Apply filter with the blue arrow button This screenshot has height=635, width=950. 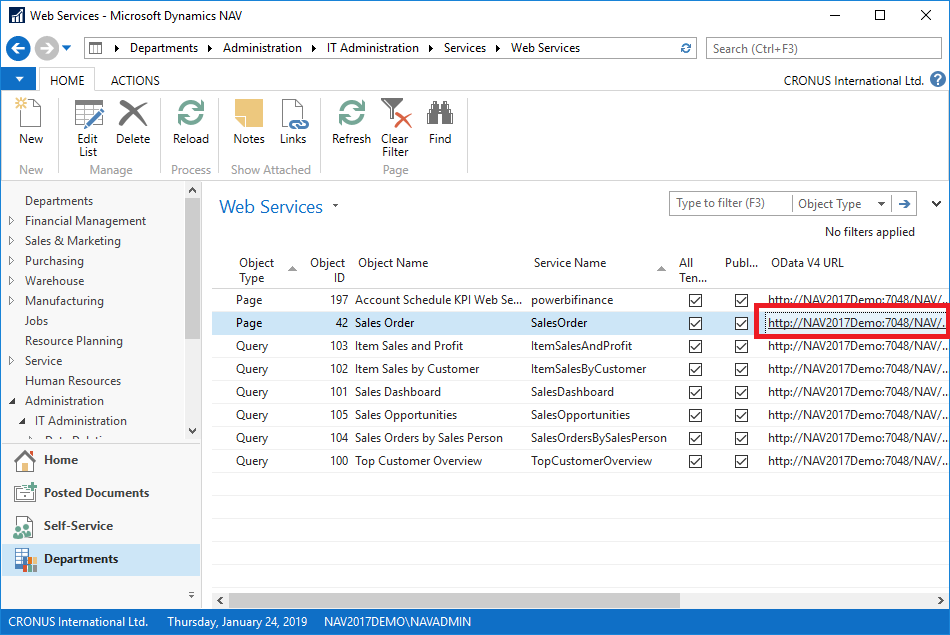(904, 204)
